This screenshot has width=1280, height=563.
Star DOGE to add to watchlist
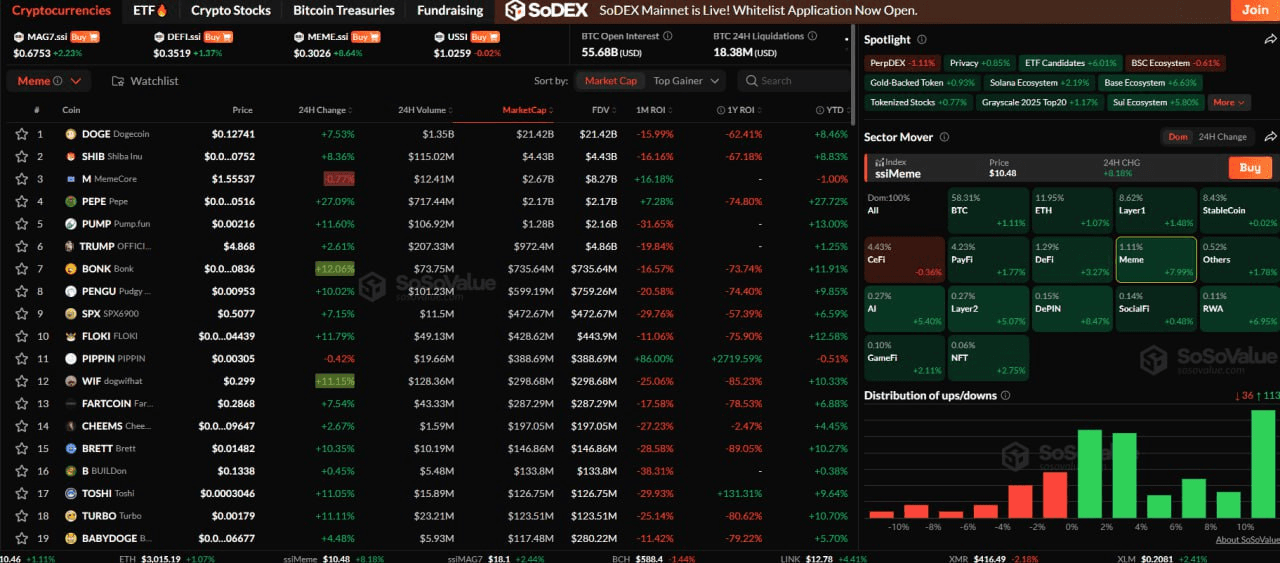click(21, 134)
